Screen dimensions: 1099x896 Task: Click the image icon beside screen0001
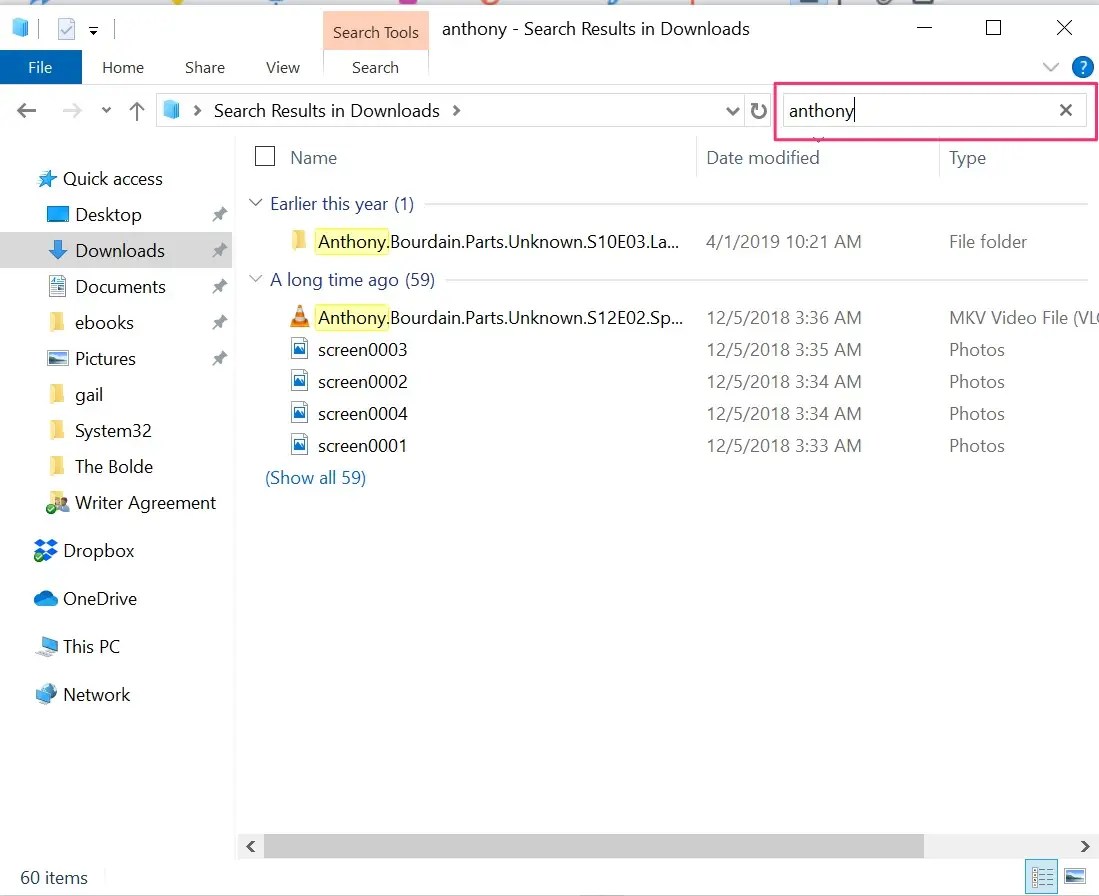[x=299, y=444]
